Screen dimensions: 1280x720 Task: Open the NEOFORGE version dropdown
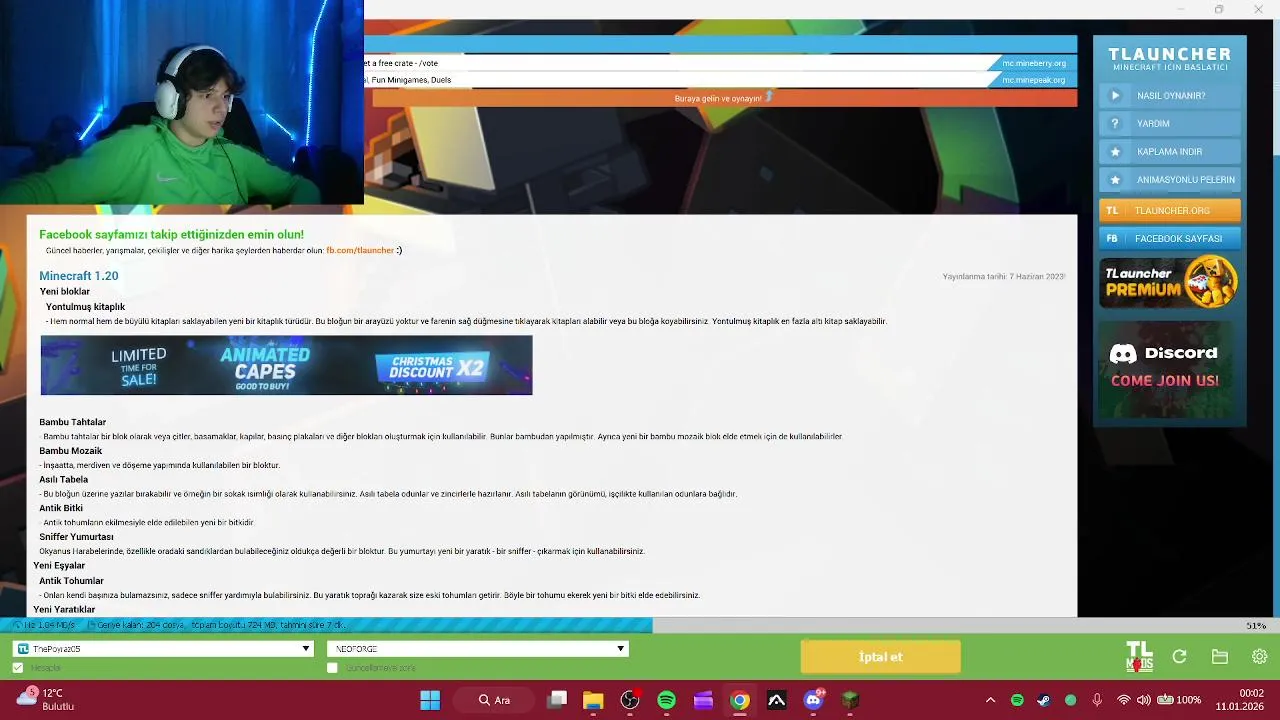477,649
